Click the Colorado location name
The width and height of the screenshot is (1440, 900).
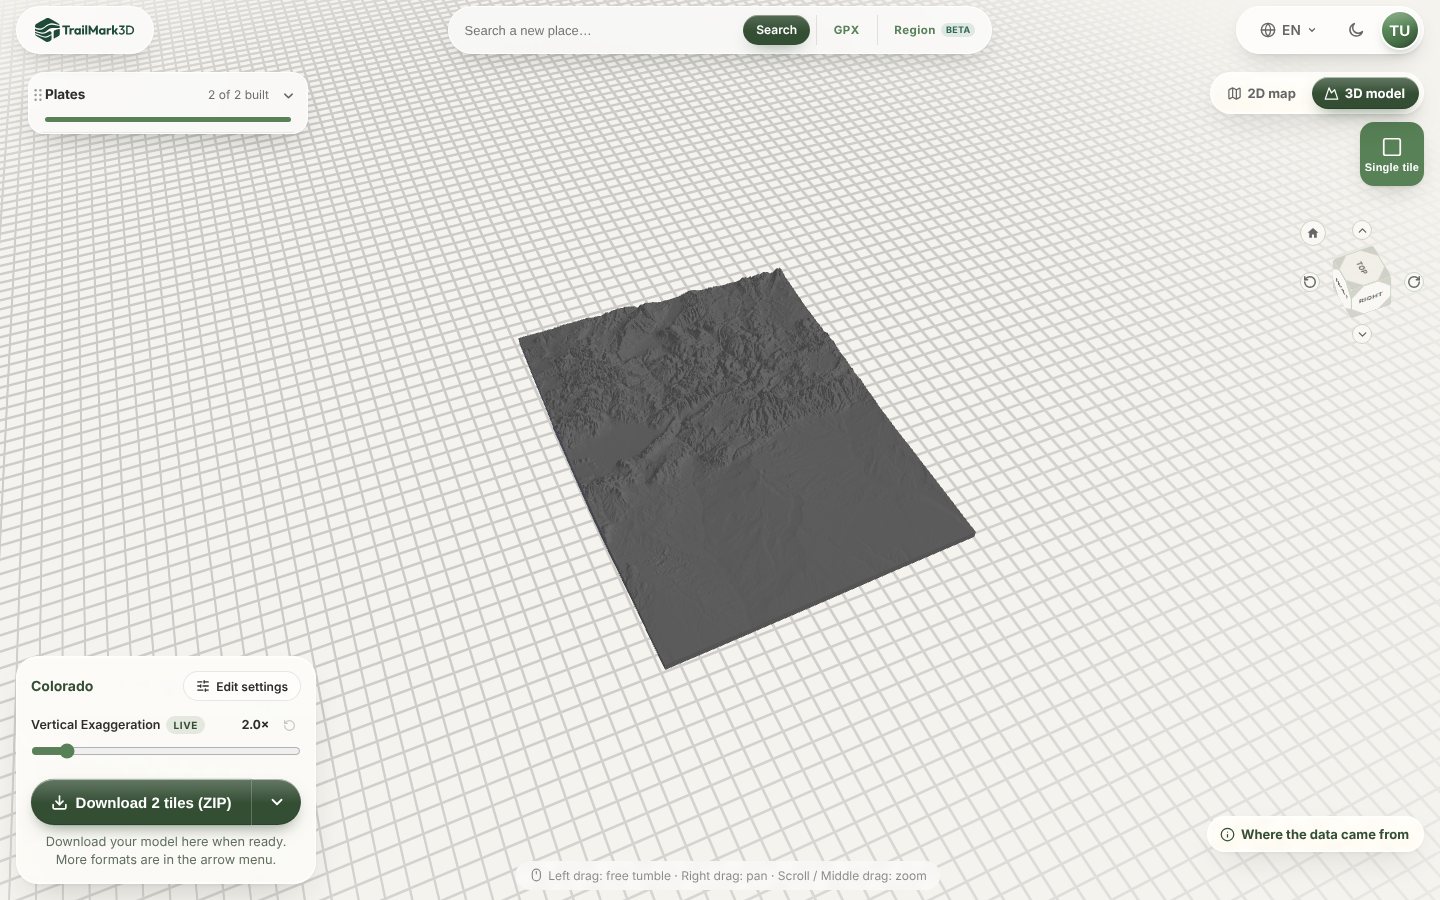click(x=62, y=686)
